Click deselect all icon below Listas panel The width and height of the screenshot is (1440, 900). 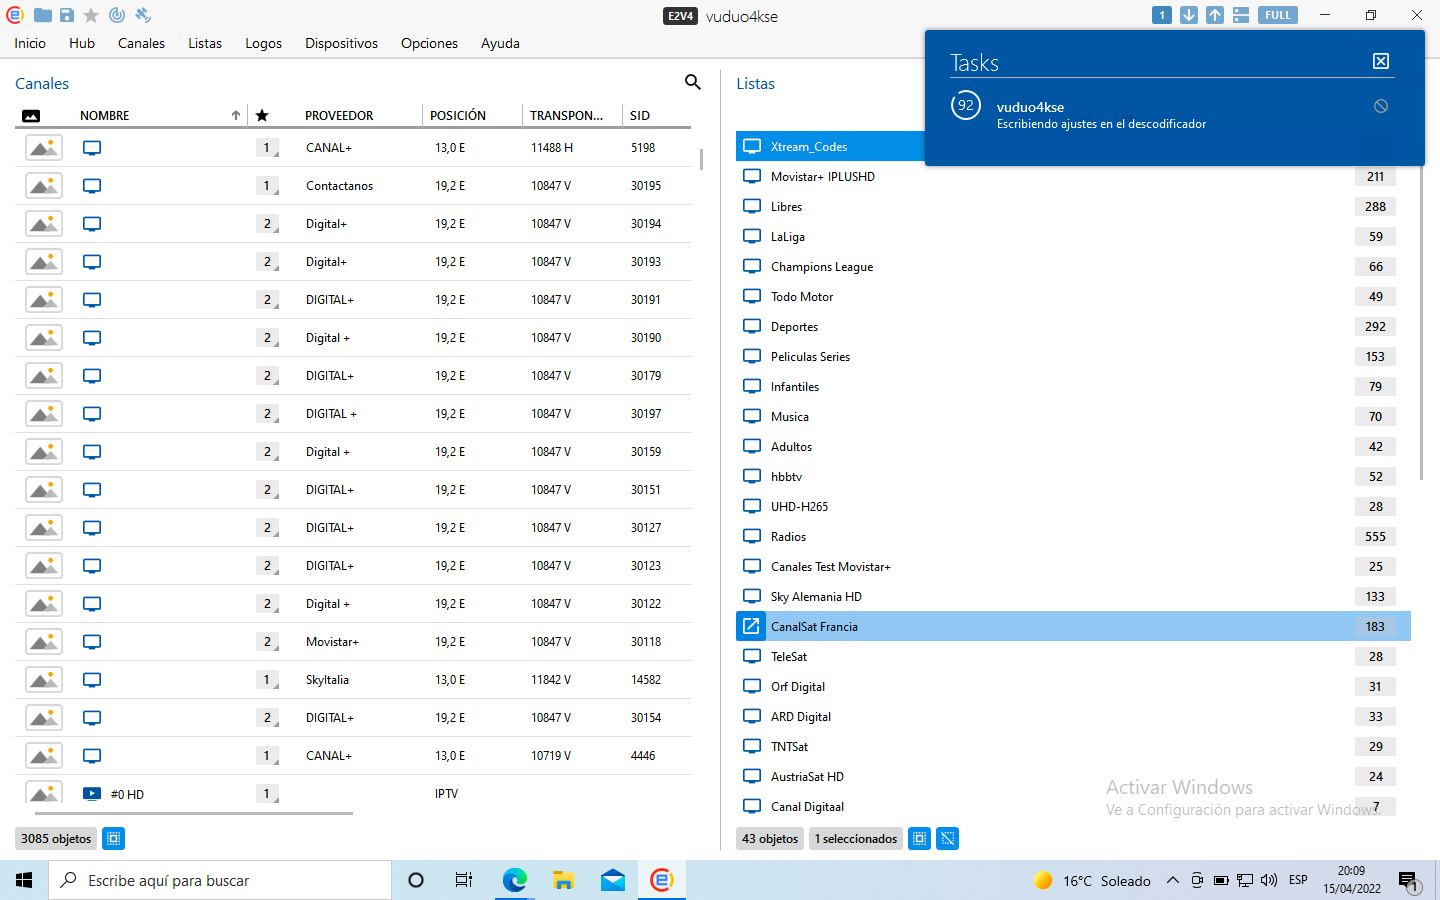click(x=947, y=838)
